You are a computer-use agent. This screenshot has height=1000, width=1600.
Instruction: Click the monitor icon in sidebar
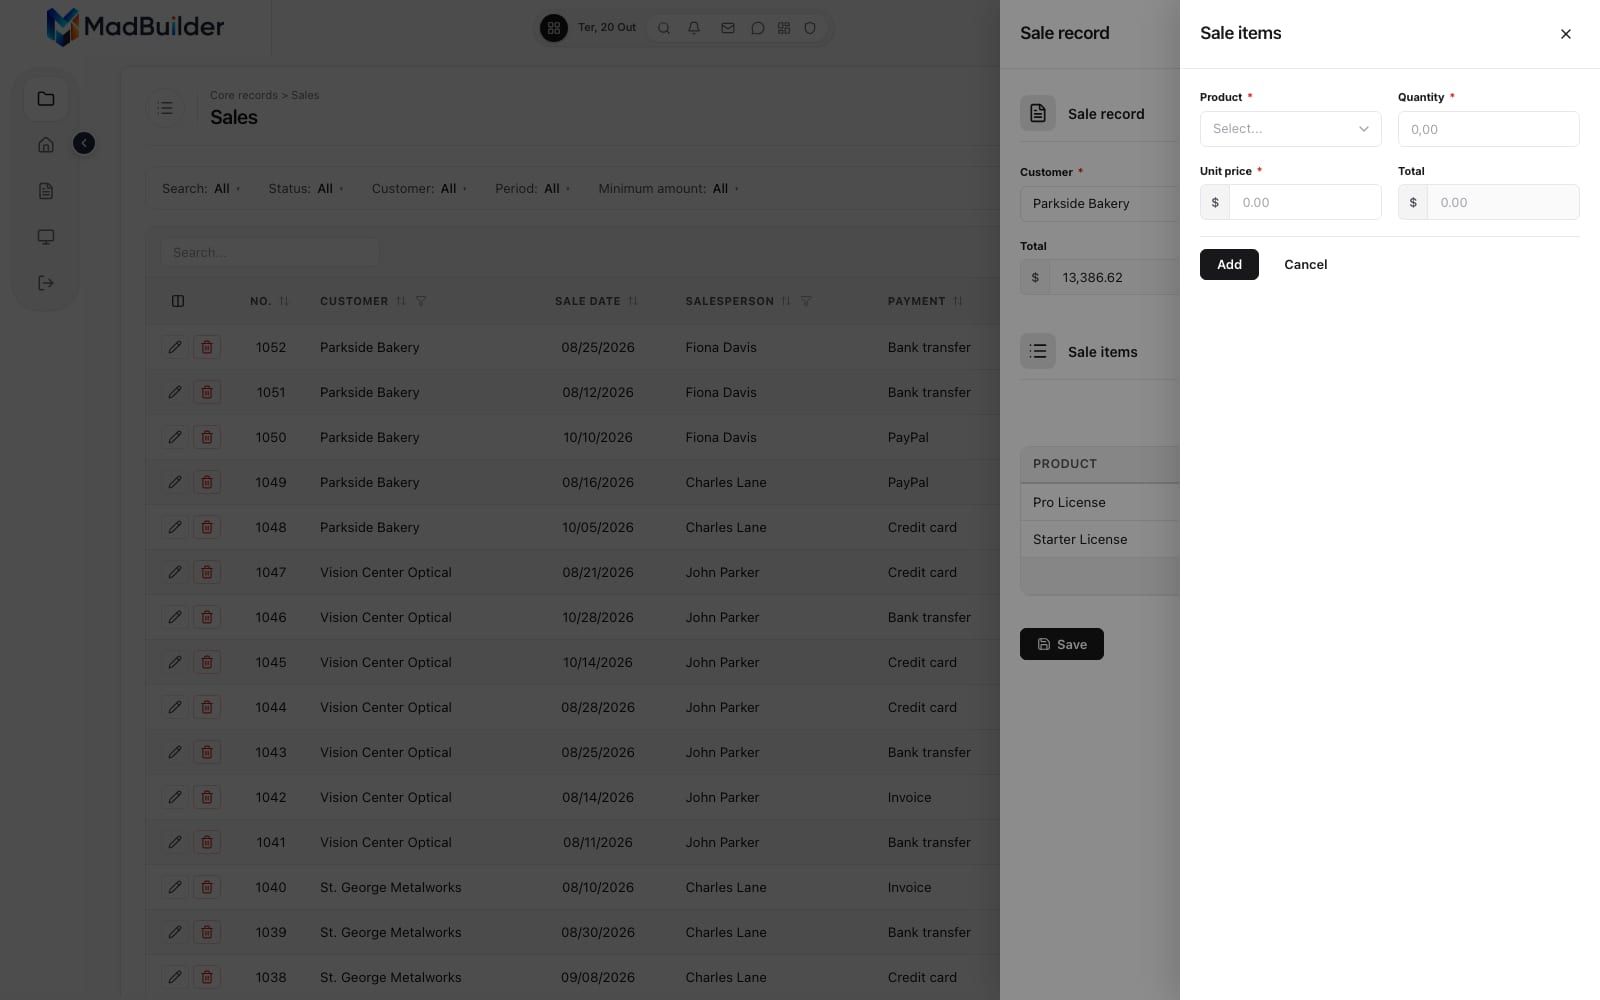(46, 237)
